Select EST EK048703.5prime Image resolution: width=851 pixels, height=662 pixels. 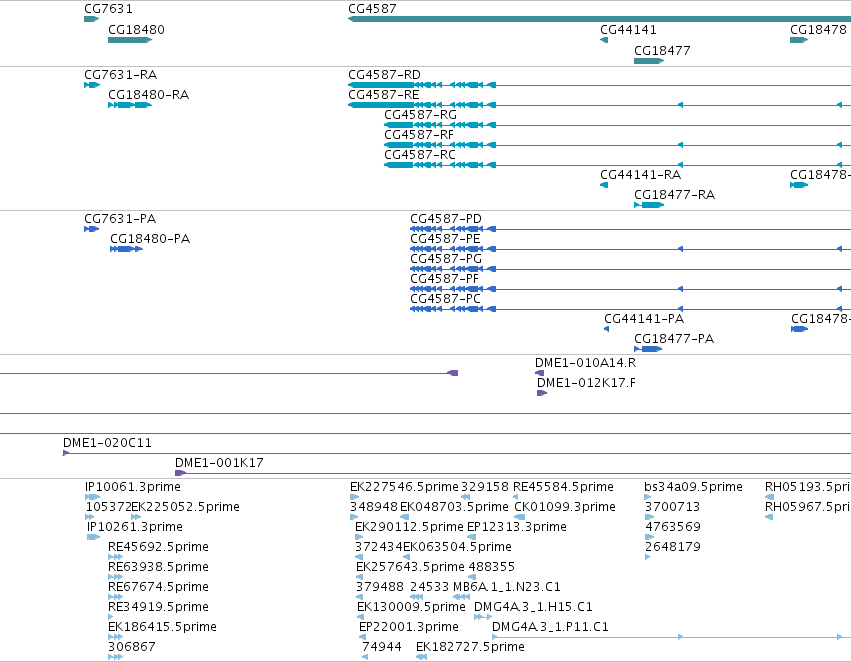click(454, 507)
